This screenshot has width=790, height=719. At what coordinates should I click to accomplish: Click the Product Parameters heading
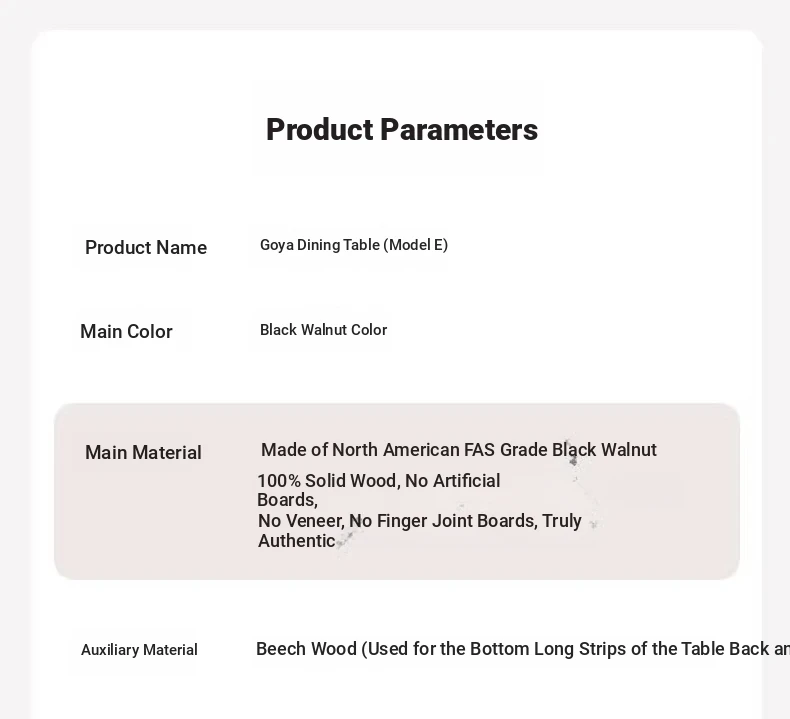(402, 130)
